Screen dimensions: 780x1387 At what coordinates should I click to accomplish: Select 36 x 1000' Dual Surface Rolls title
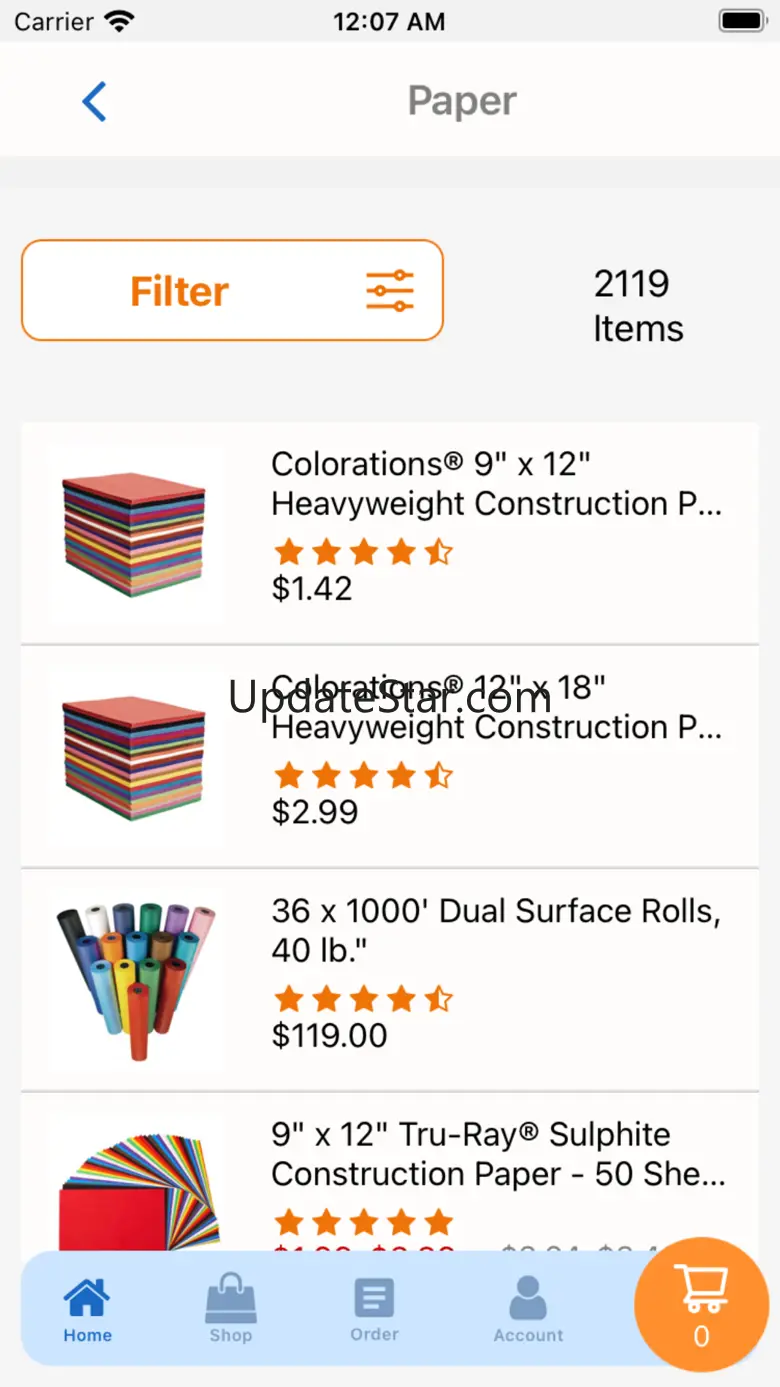pyautogui.click(x=496, y=930)
